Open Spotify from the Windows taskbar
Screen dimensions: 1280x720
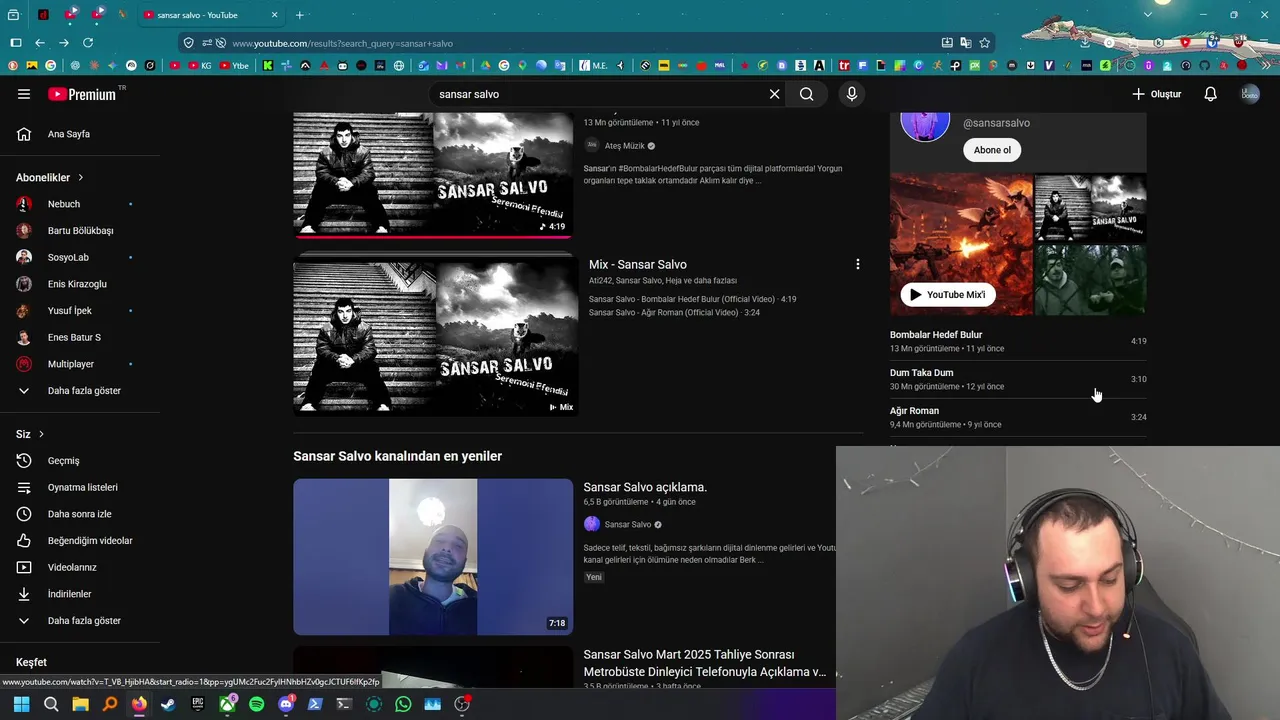tap(256, 704)
